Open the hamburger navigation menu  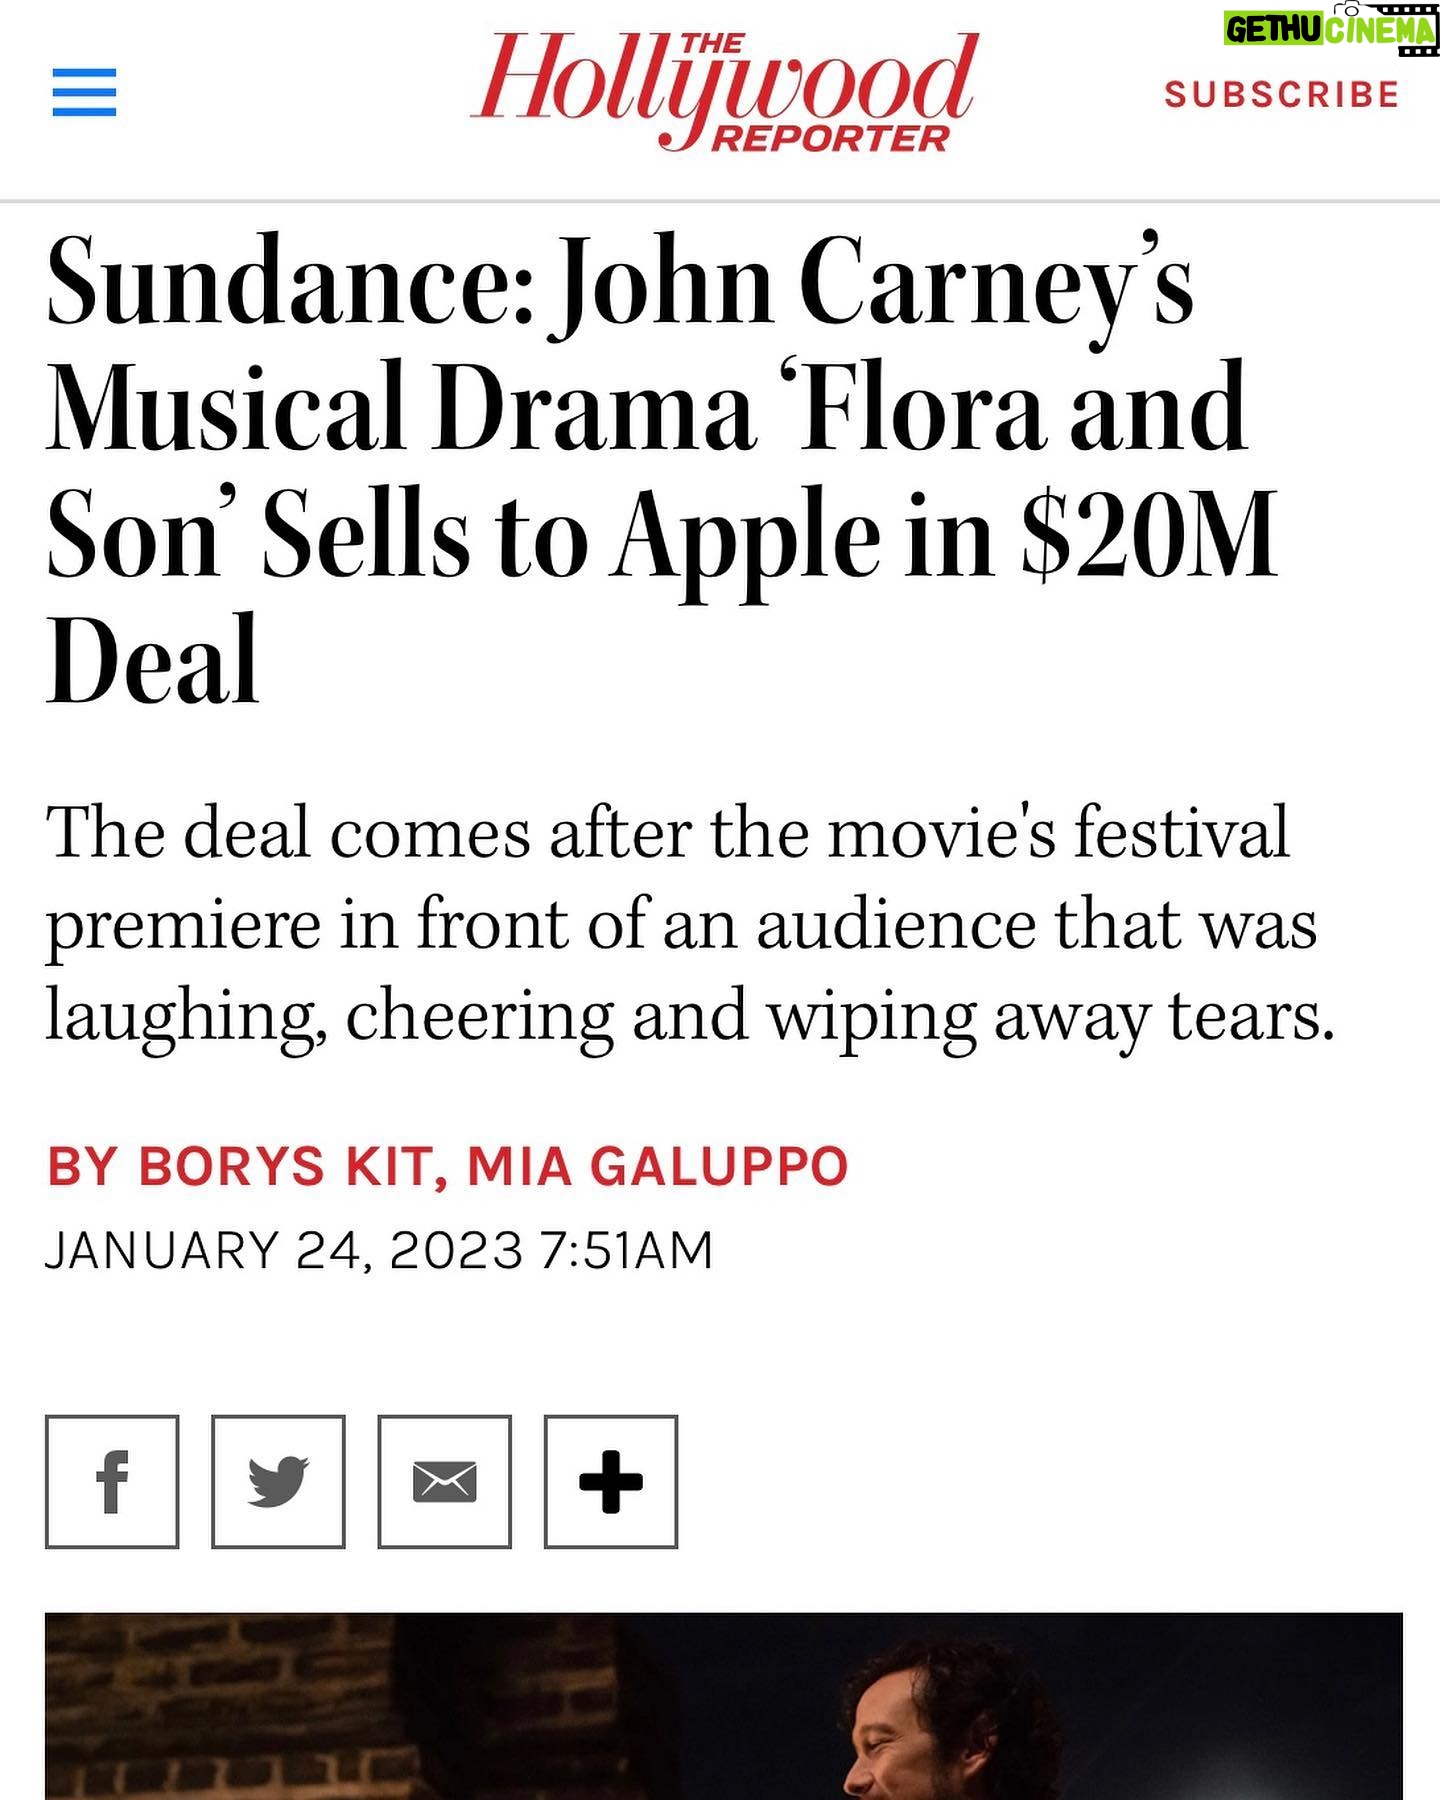84,93
